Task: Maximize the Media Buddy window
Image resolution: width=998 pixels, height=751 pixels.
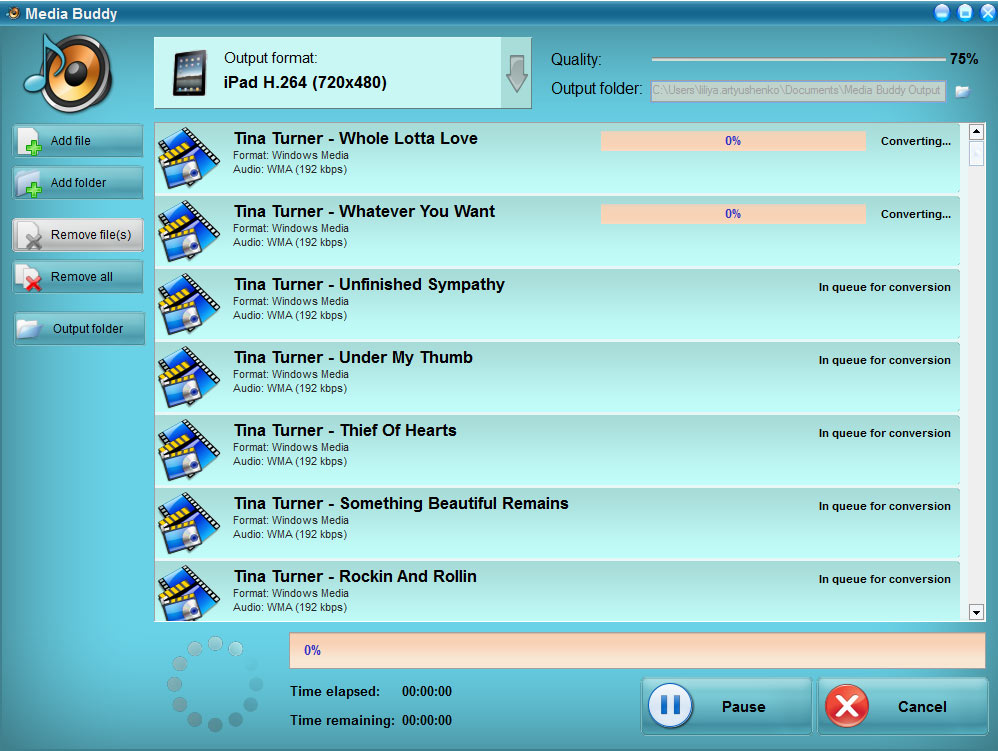Action: point(965,13)
